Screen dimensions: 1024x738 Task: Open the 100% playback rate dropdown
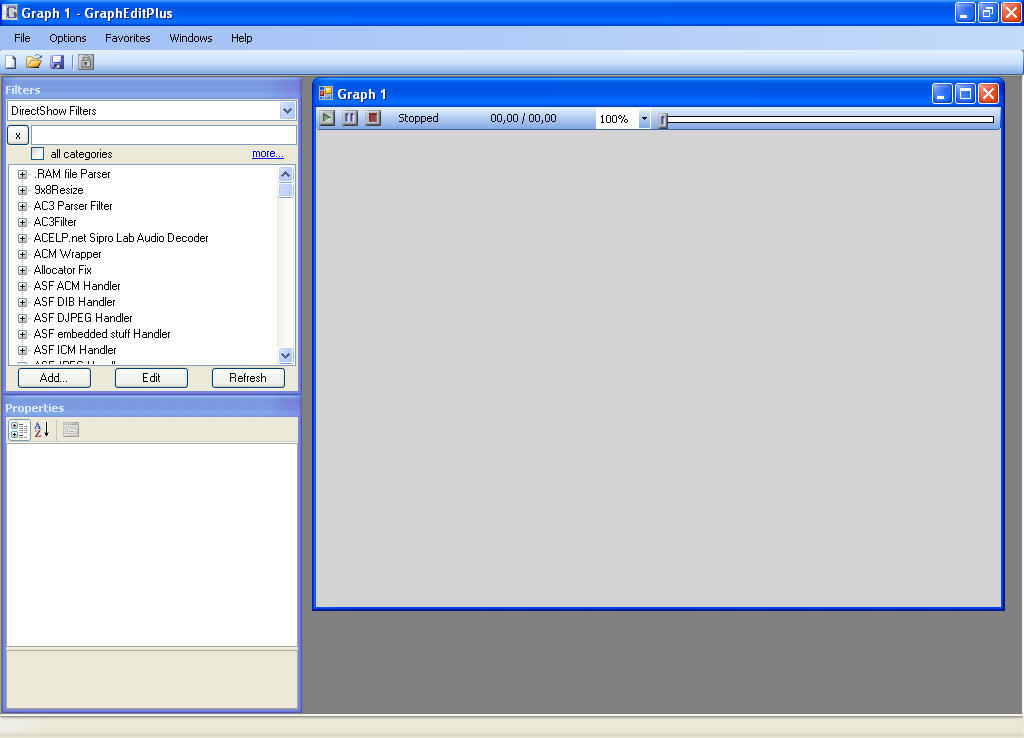(644, 119)
